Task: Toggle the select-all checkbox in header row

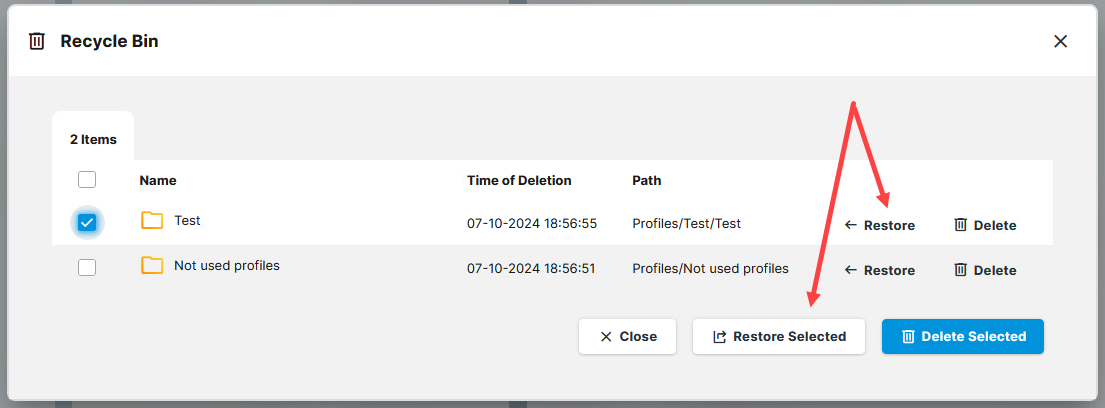Action: tap(87, 180)
